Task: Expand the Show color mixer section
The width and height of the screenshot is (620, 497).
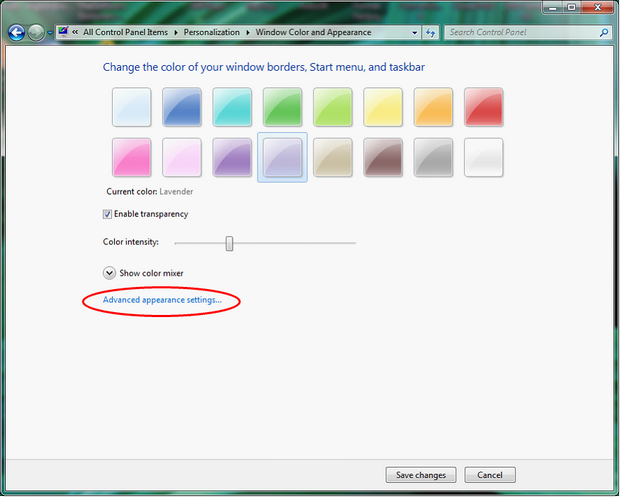Action: pos(109,272)
